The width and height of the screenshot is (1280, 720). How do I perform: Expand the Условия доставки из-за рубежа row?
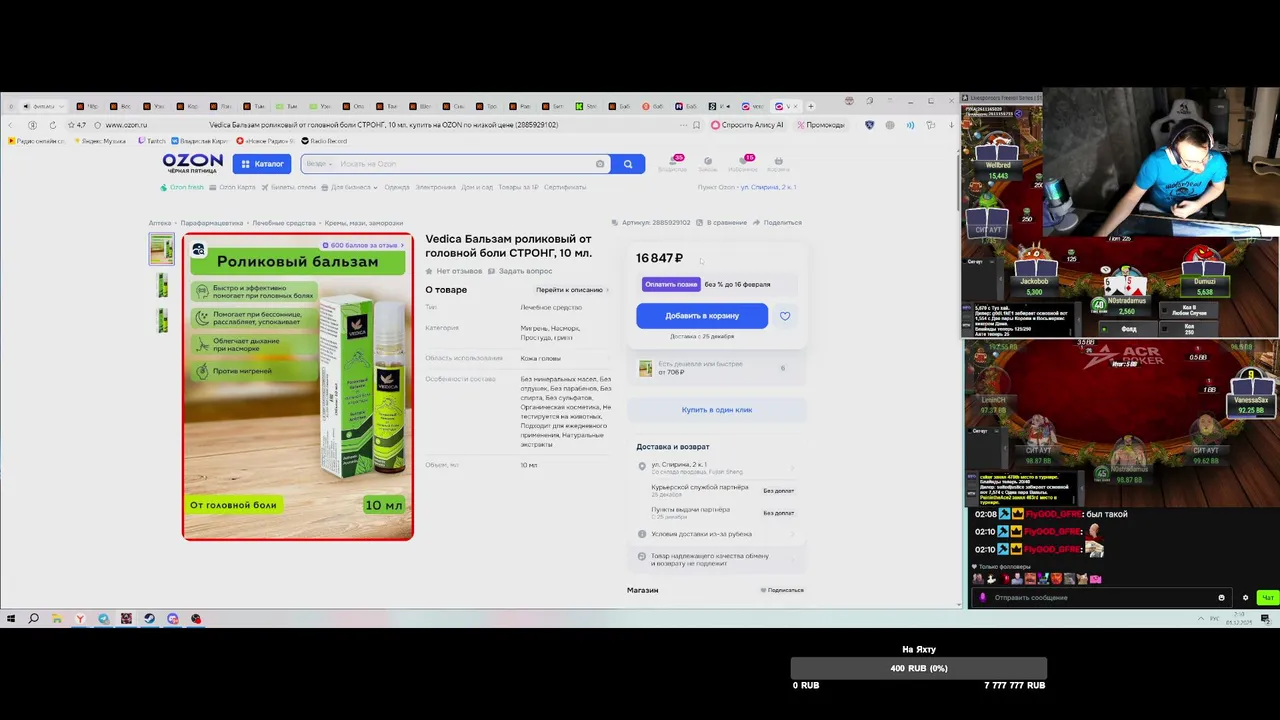coord(716,534)
